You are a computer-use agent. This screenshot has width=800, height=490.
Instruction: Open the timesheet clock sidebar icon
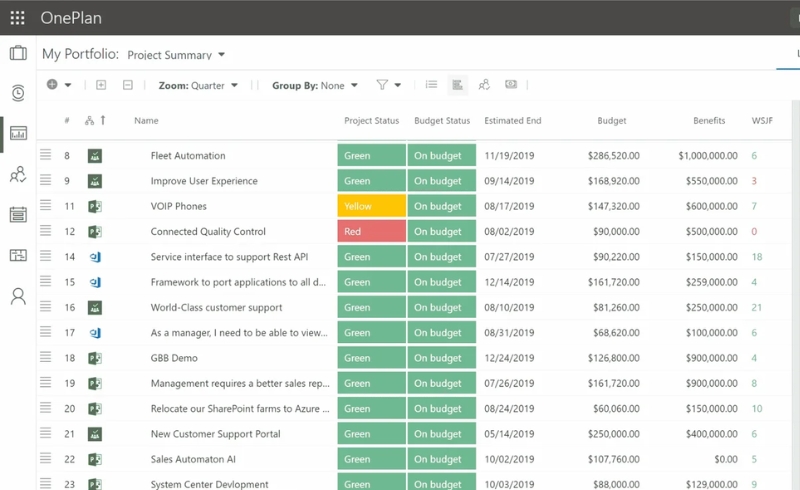(18, 93)
